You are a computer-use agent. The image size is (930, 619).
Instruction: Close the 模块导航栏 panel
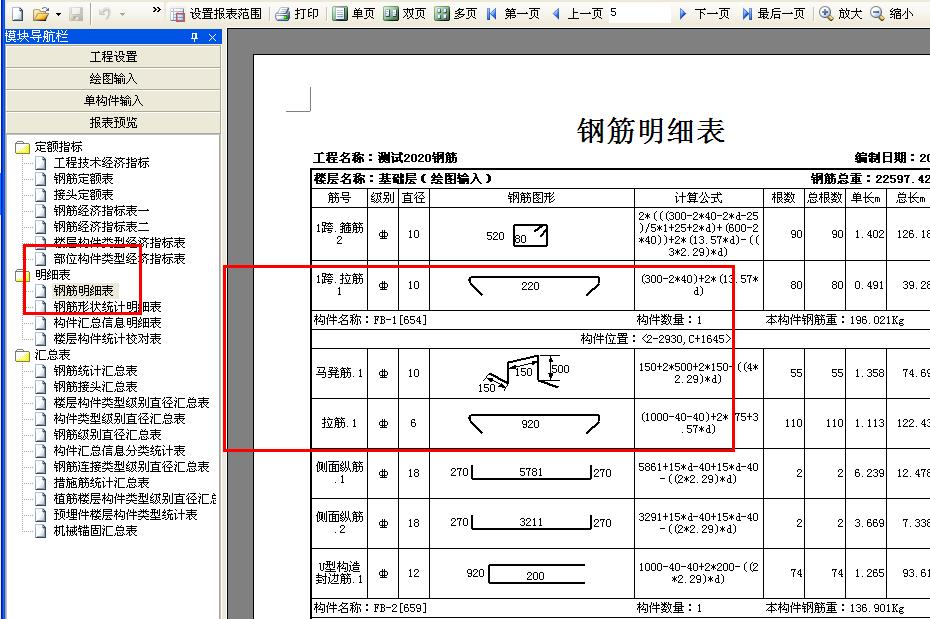(x=212, y=37)
